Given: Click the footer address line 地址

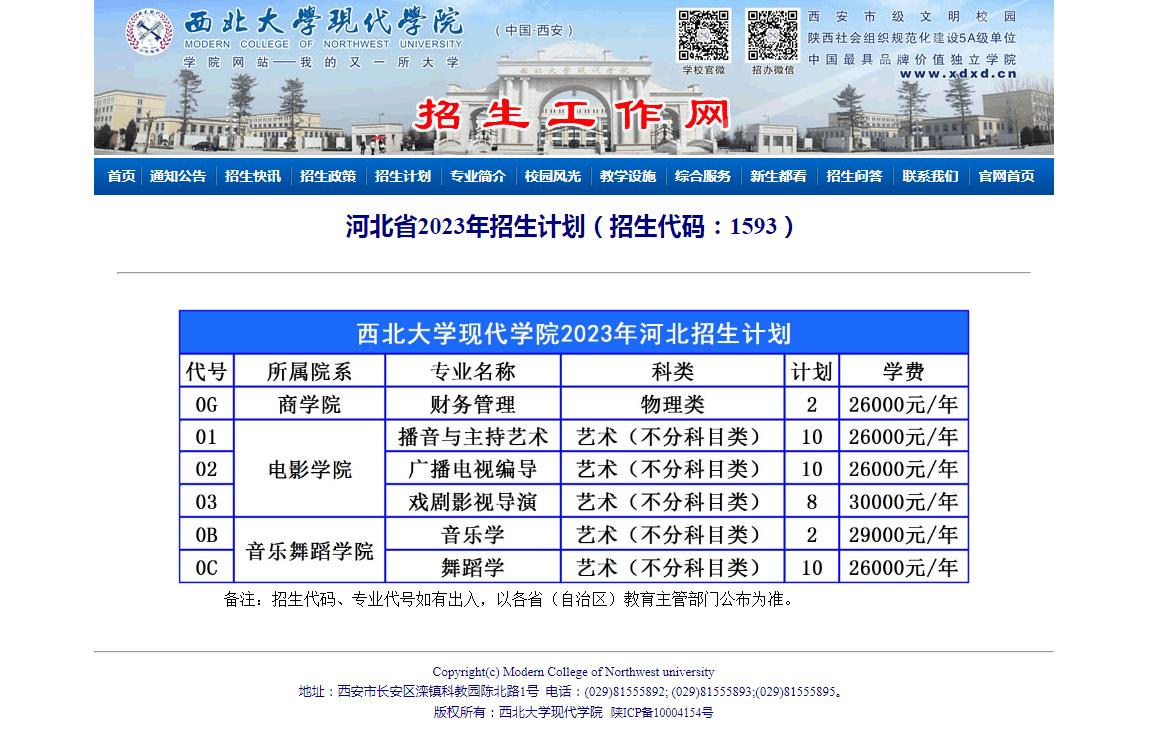Looking at the screenshot, I should (571, 691).
